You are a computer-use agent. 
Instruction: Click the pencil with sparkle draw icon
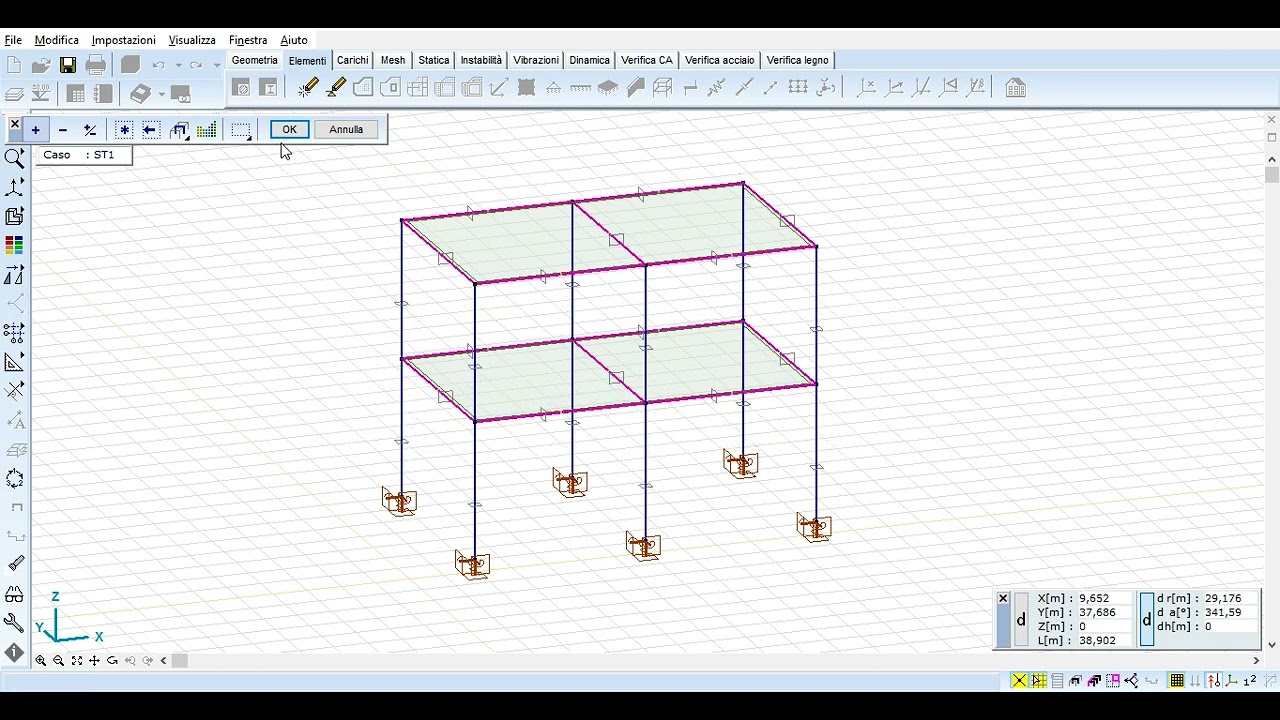point(308,88)
